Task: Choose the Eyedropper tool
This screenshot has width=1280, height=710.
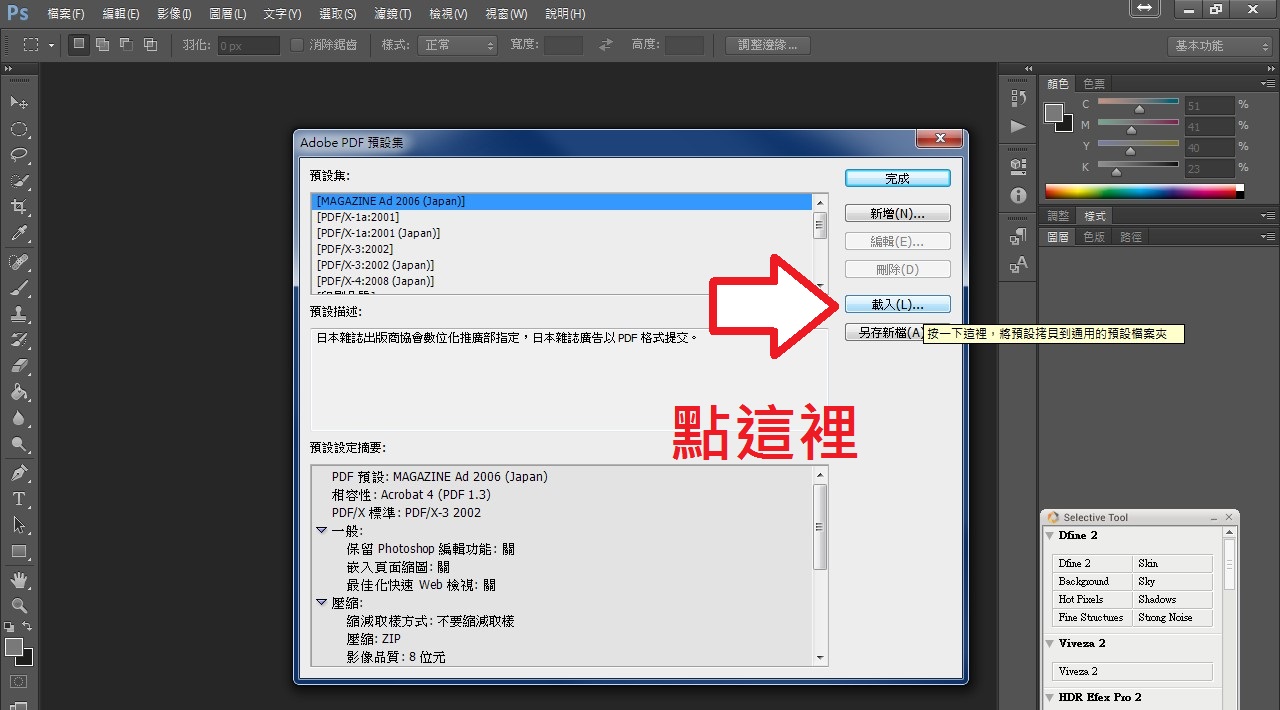Action: point(19,234)
